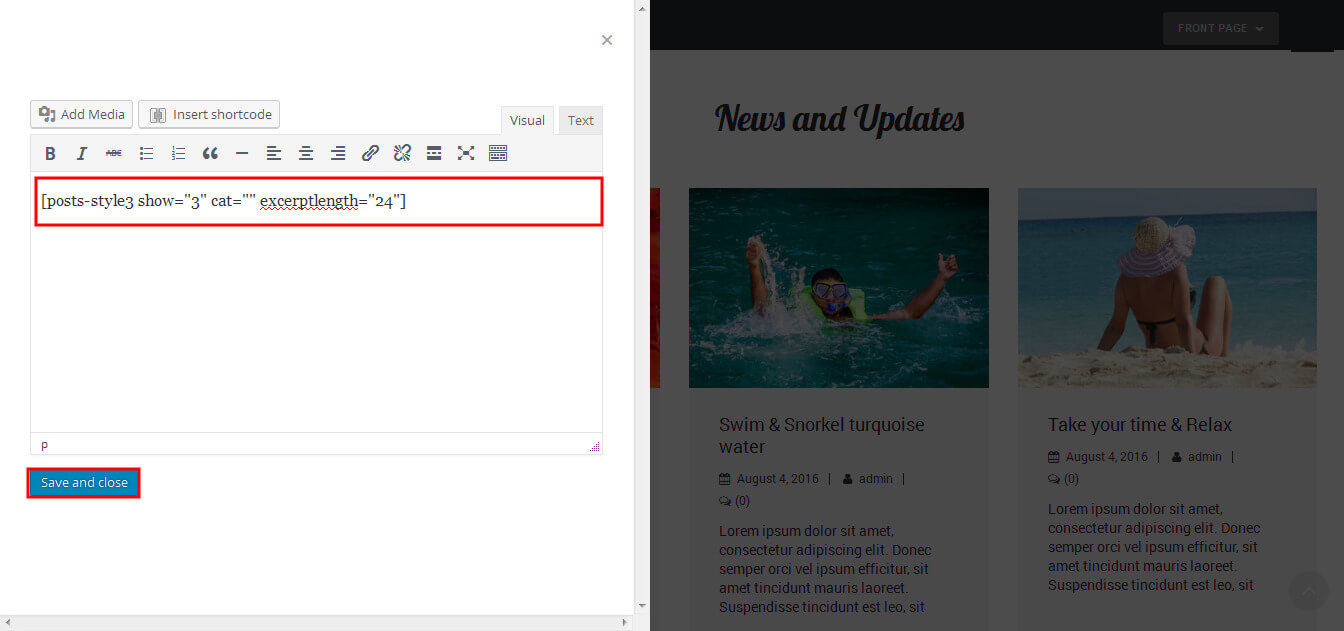This screenshot has width=1344, height=631.
Task: Insert a bulleted list
Action: coord(146,153)
